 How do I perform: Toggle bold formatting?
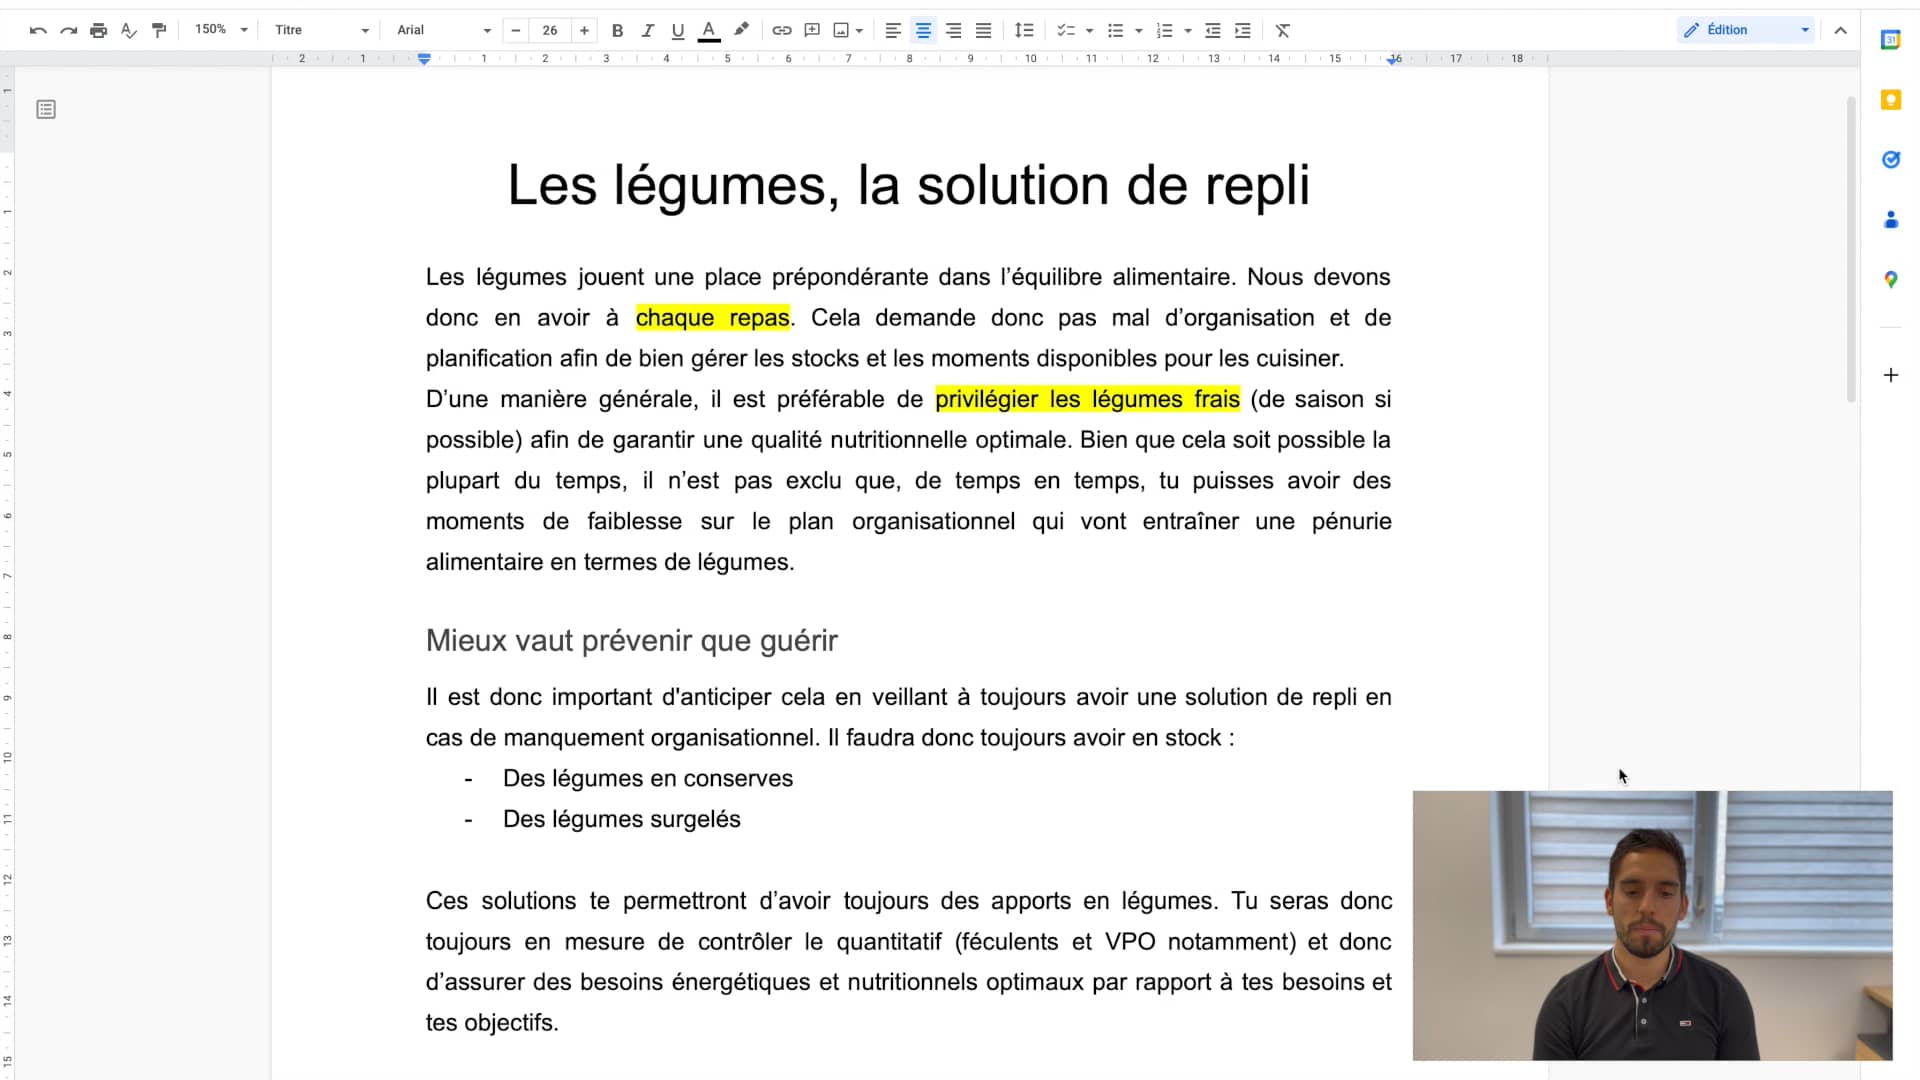coord(617,30)
